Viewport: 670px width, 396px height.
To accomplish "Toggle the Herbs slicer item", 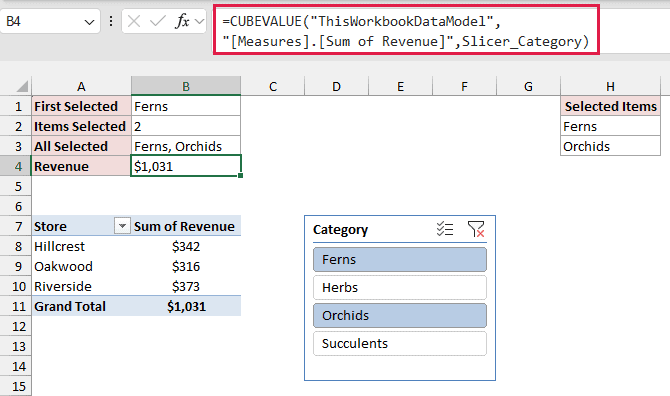I will click(x=400, y=287).
